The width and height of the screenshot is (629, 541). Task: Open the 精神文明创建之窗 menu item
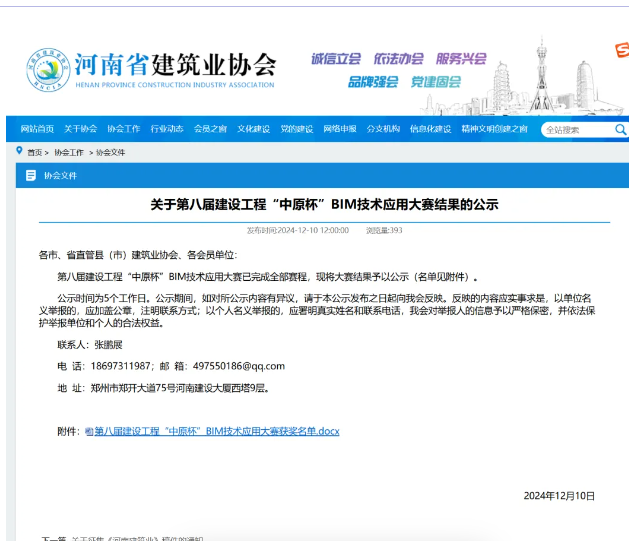coord(495,129)
